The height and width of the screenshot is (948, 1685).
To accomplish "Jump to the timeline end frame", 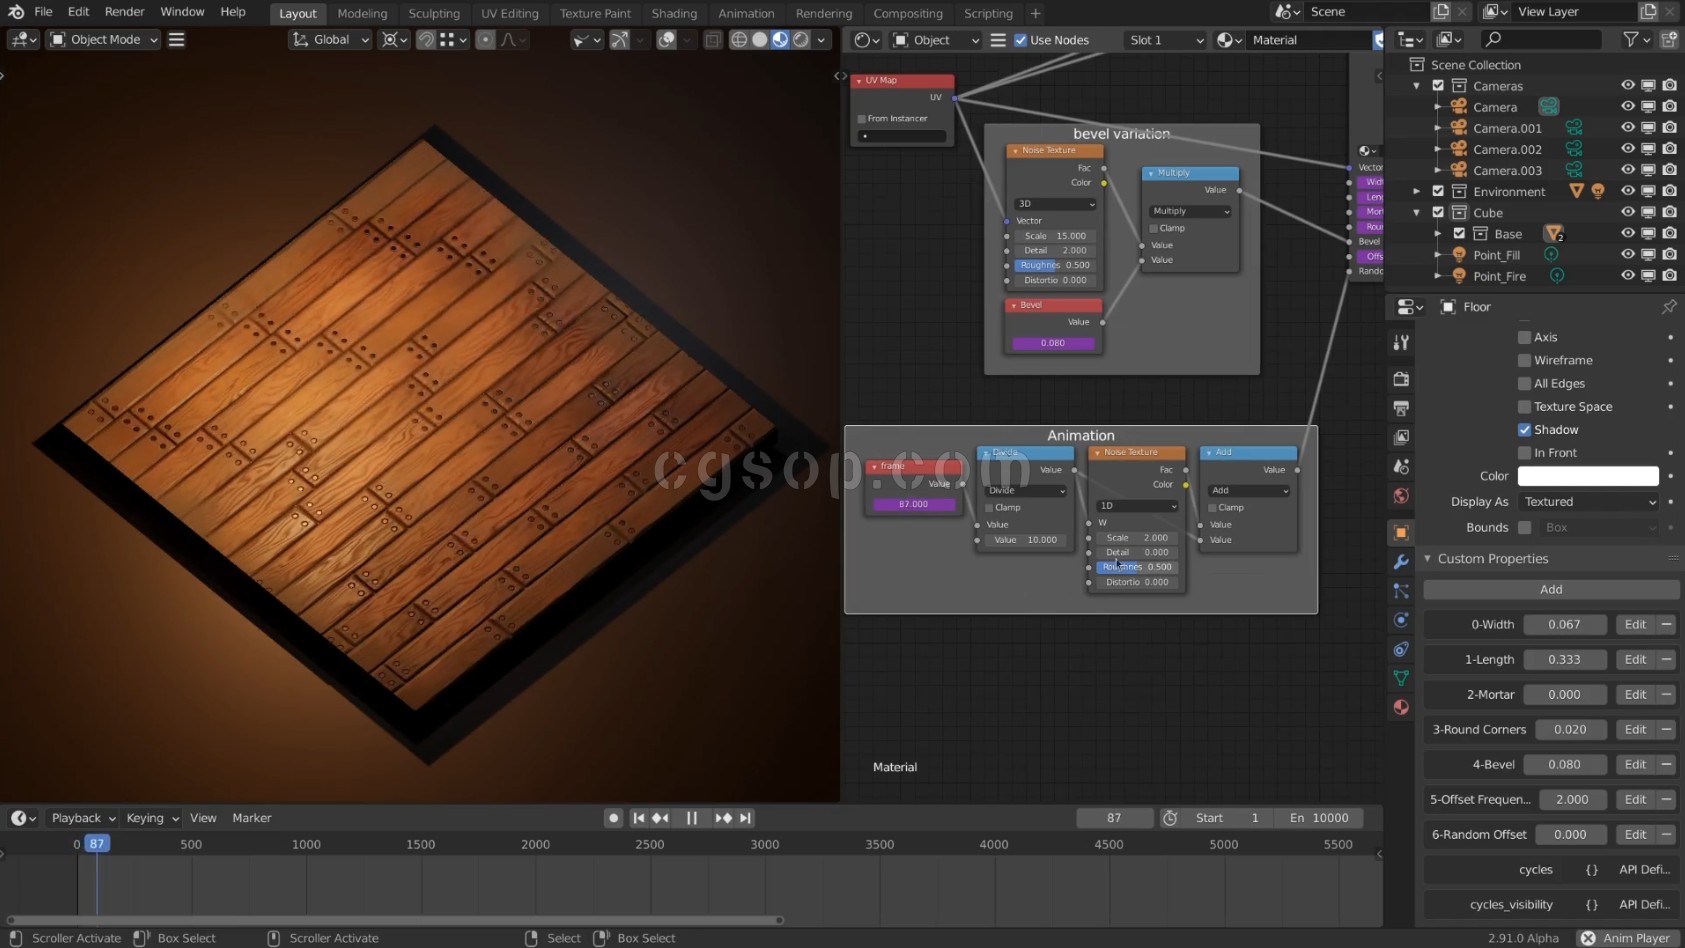I will [745, 818].
